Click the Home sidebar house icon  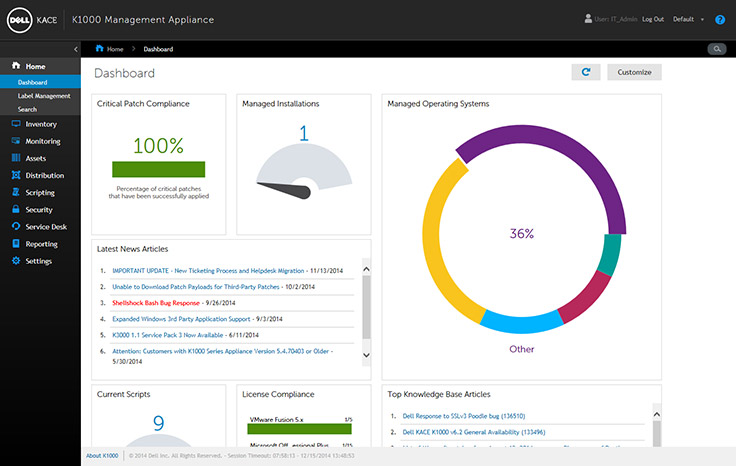point(16,66)
